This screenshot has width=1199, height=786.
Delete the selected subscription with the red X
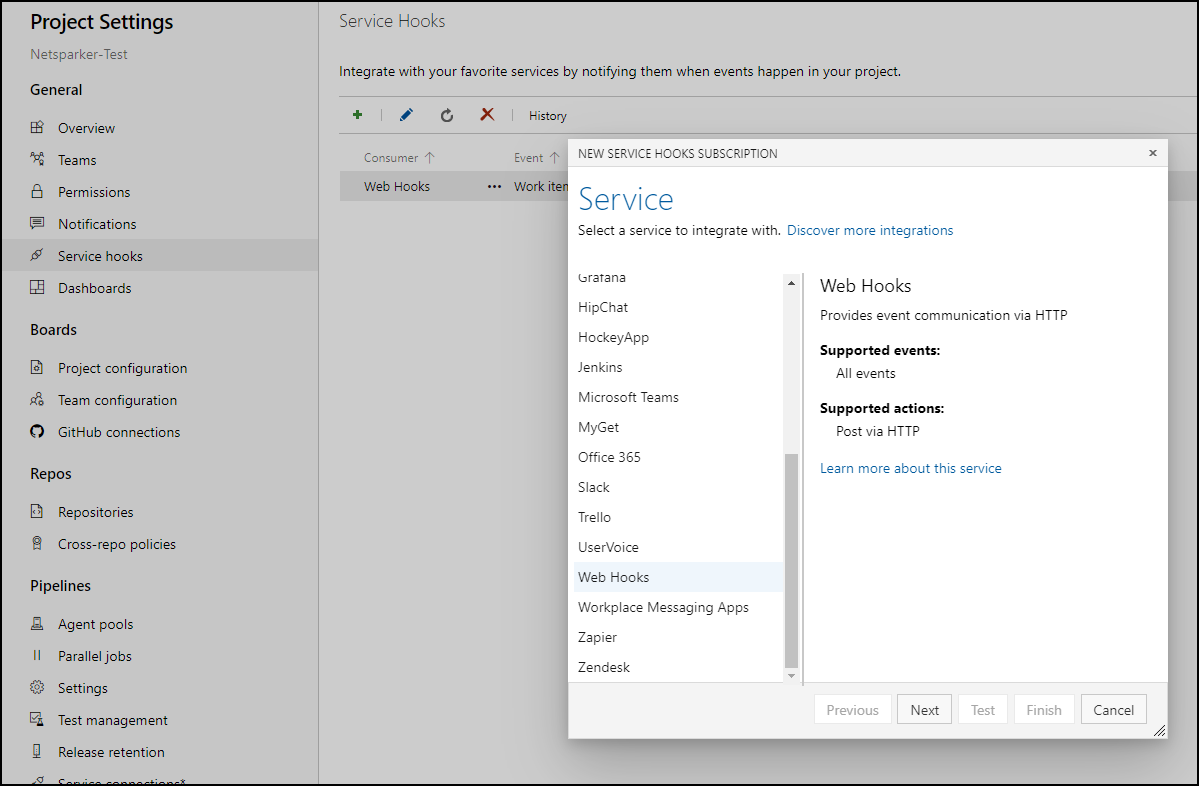487,115
